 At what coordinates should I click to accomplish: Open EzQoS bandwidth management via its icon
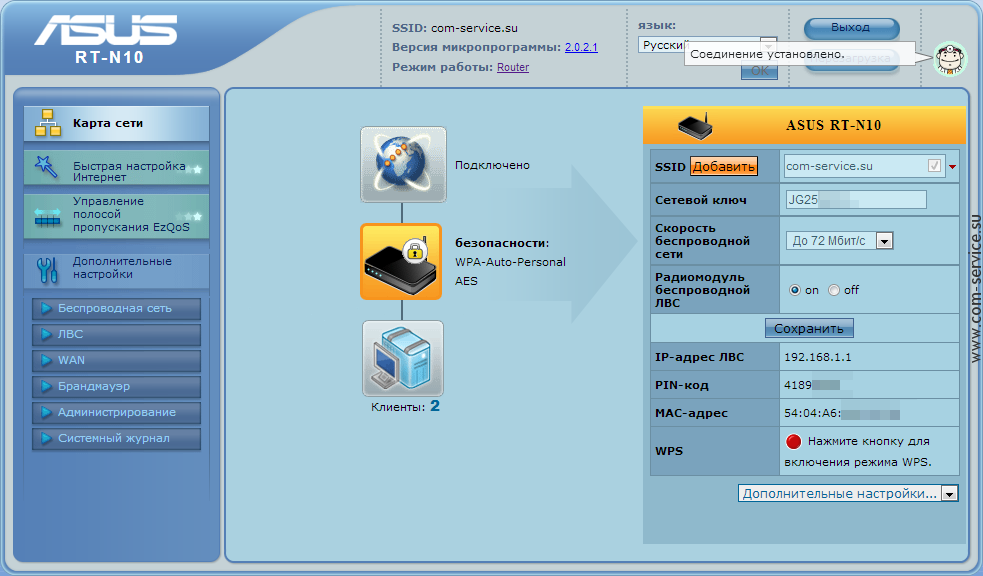coord(48,216)
